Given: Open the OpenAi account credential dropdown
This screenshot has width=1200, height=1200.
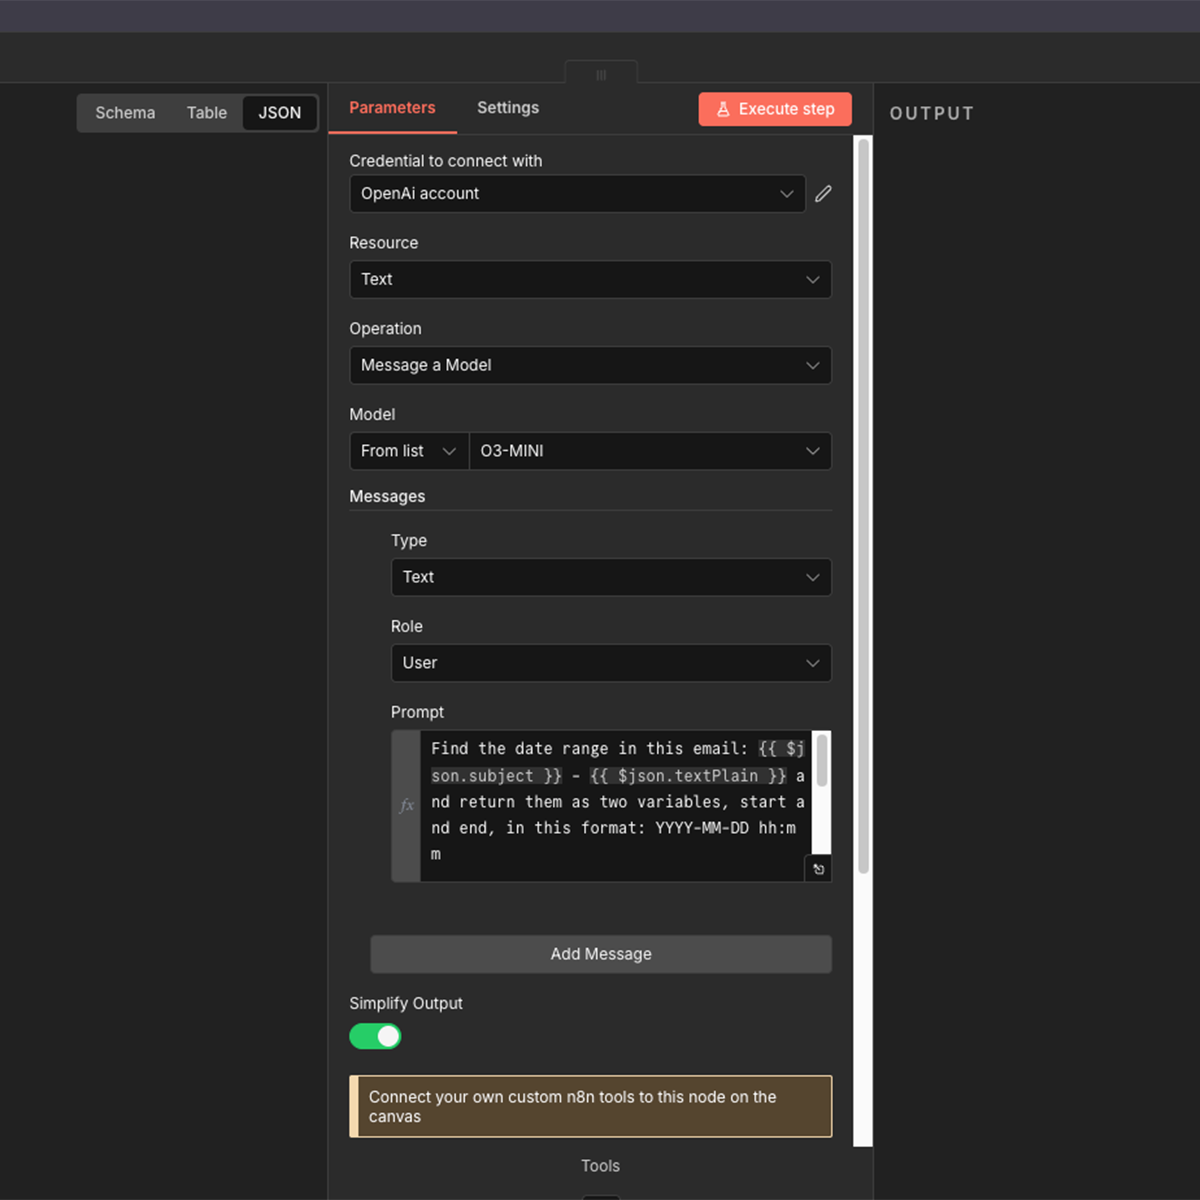Looking at the screenshot, I should [x=578, y=193].
